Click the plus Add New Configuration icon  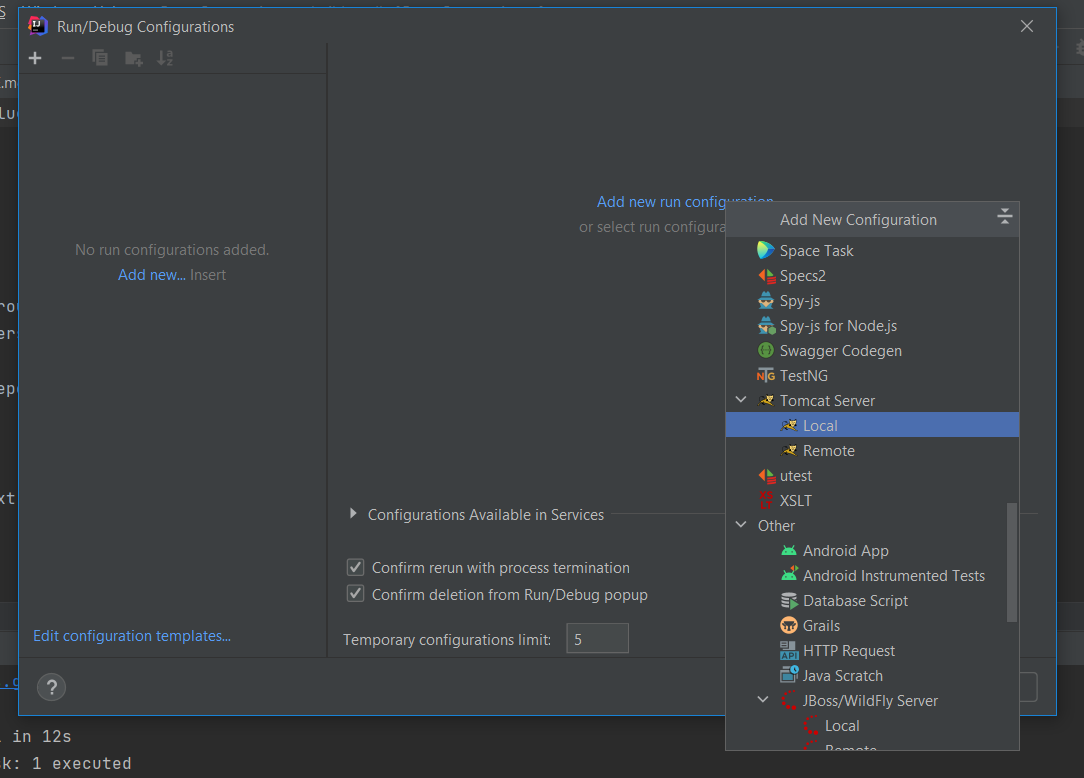35,59
